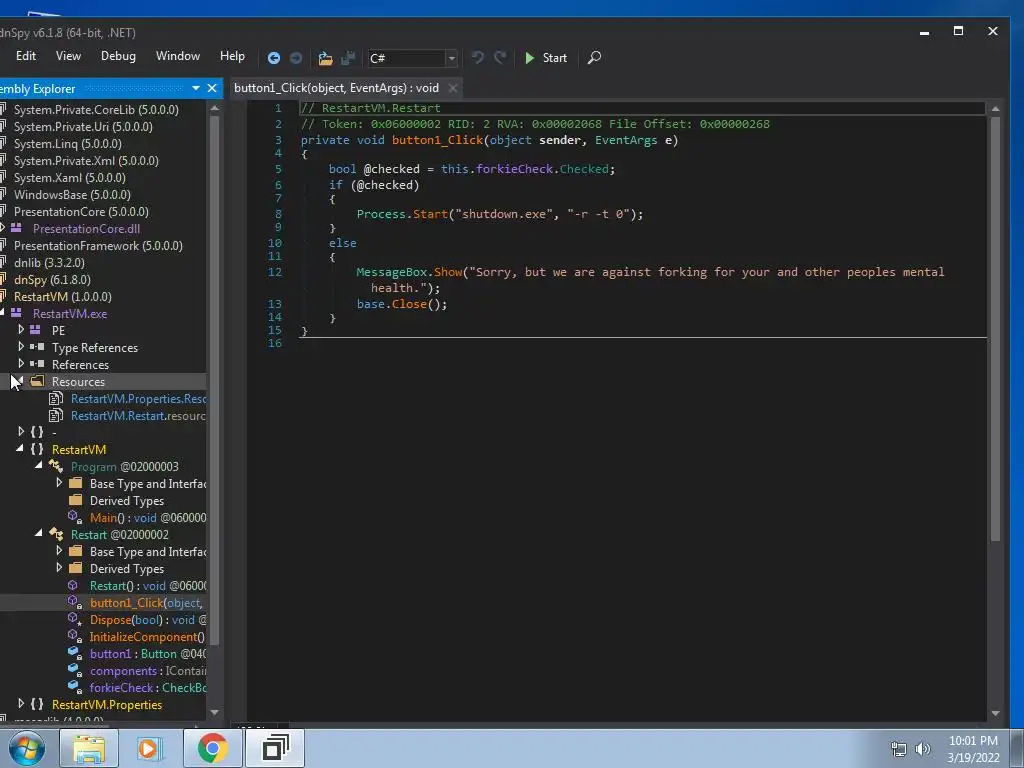Viewport: 1024px width, 768px height.
Task: Open search with the magnifier icon
Action: pos(594,57)
